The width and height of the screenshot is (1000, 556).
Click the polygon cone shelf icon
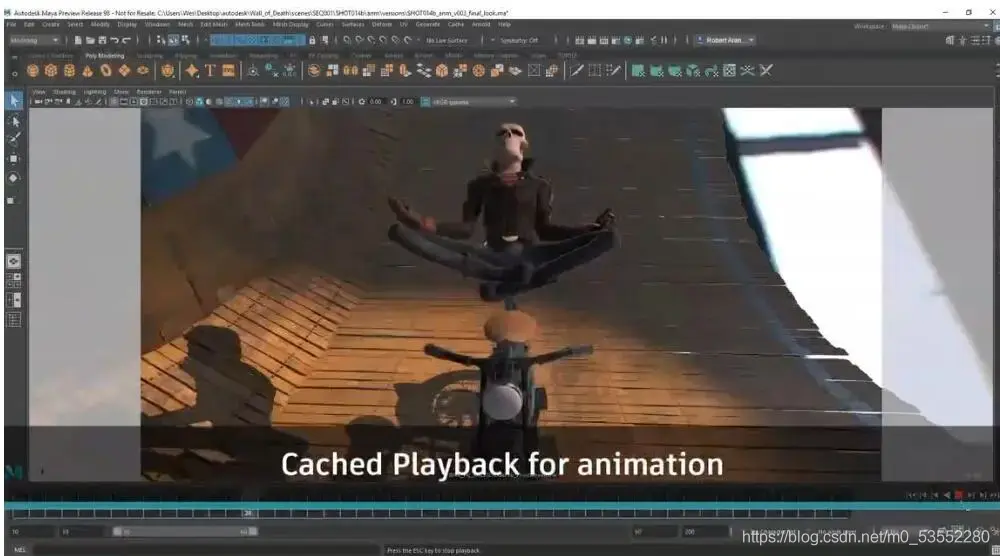(x=87, y=71)
